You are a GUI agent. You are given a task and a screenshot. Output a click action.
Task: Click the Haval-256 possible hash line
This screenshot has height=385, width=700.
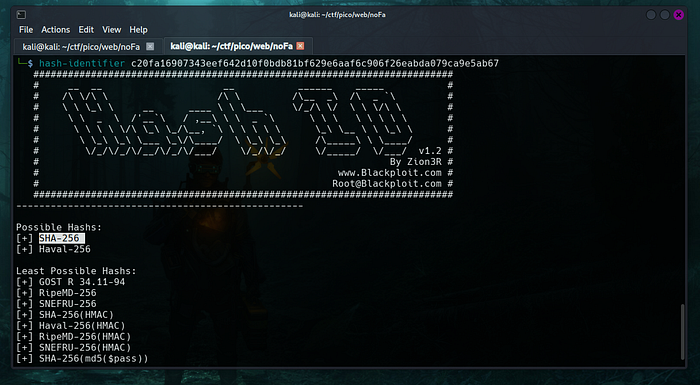coord(64,249)
